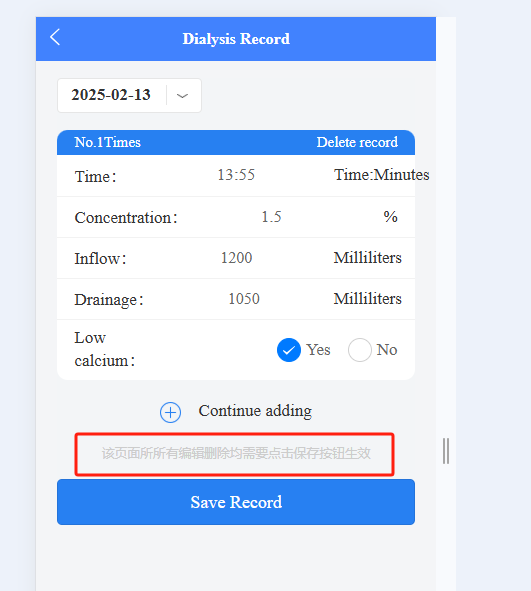This screenshot has height=591, width=531.
Task: Click the Time:Minutes unit label
Action: coord(381,175)
